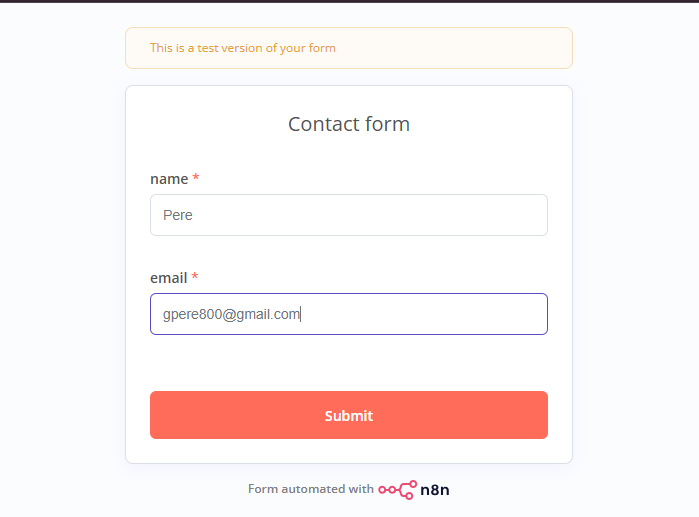Click the "Contact form" heading
This screenshot has height=517, width=699.
349,124
